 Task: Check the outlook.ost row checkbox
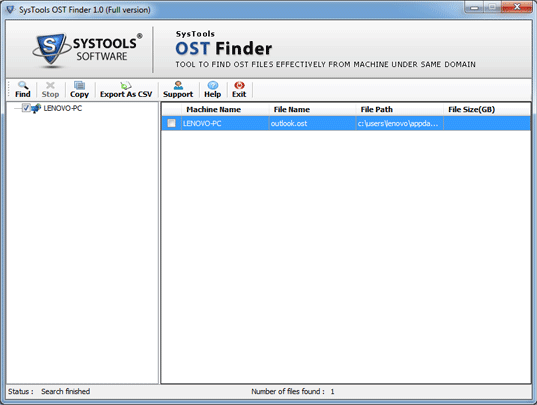(171, 123)
